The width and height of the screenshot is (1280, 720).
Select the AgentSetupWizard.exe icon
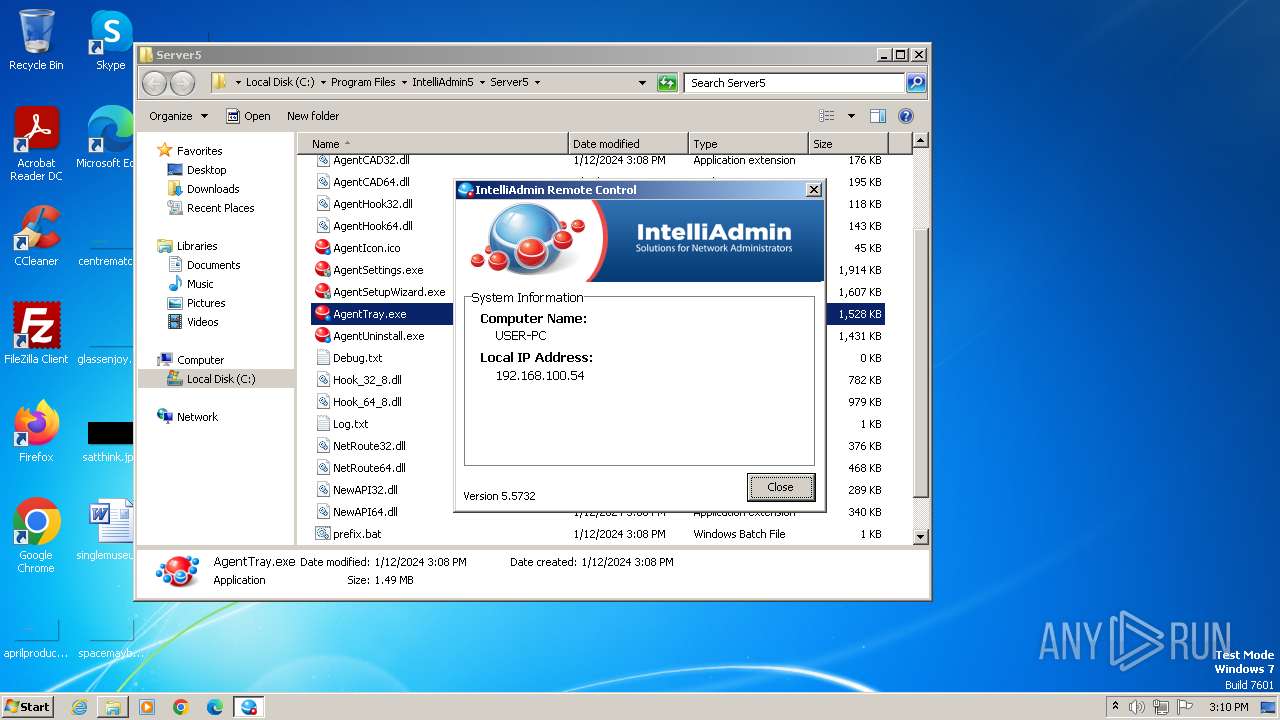click(323, 292)
